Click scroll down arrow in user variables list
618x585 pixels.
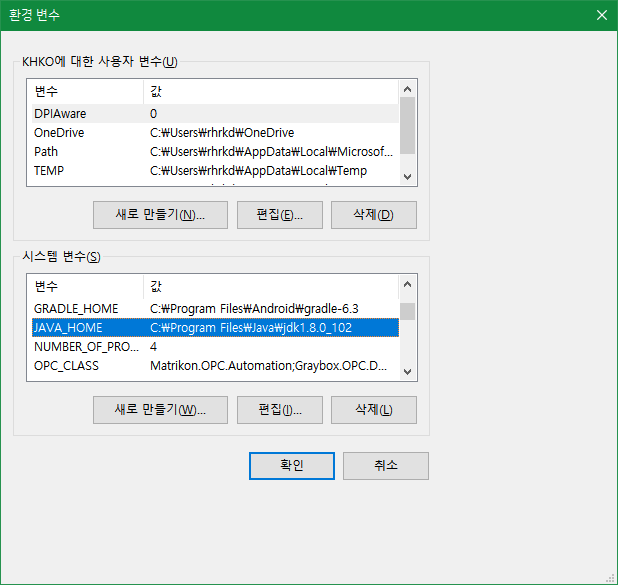coord(408,177)
